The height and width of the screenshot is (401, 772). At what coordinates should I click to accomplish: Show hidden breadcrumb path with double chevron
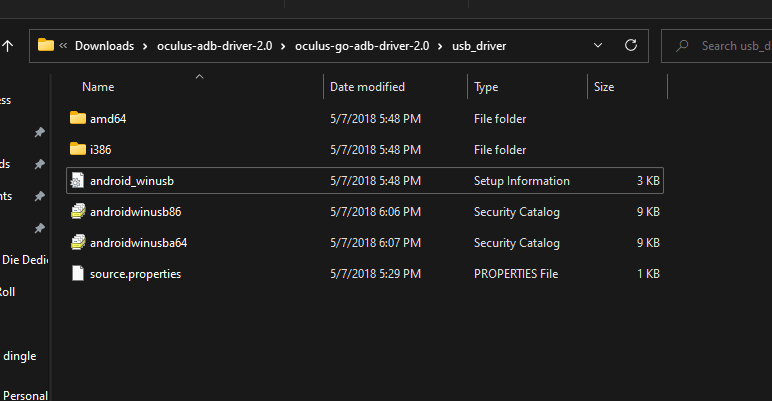click(x=64, y=46)
